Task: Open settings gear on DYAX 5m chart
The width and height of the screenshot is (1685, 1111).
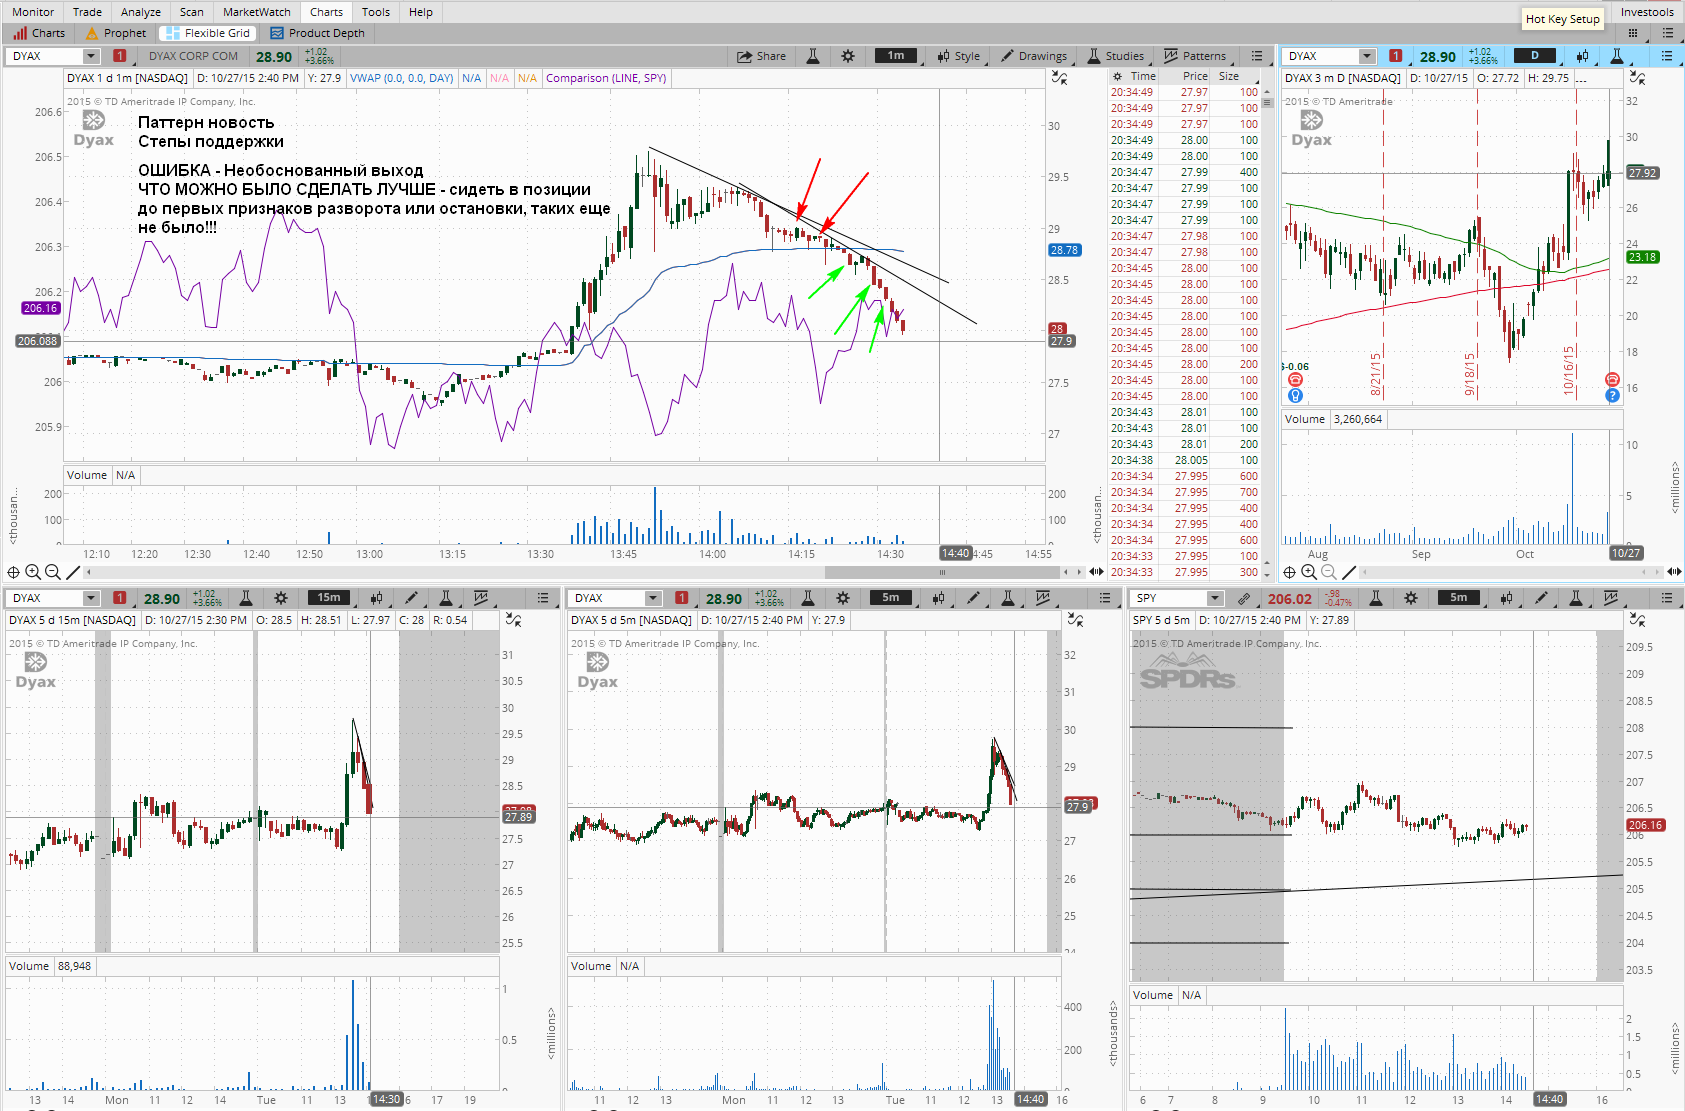Action: (843, 598)
